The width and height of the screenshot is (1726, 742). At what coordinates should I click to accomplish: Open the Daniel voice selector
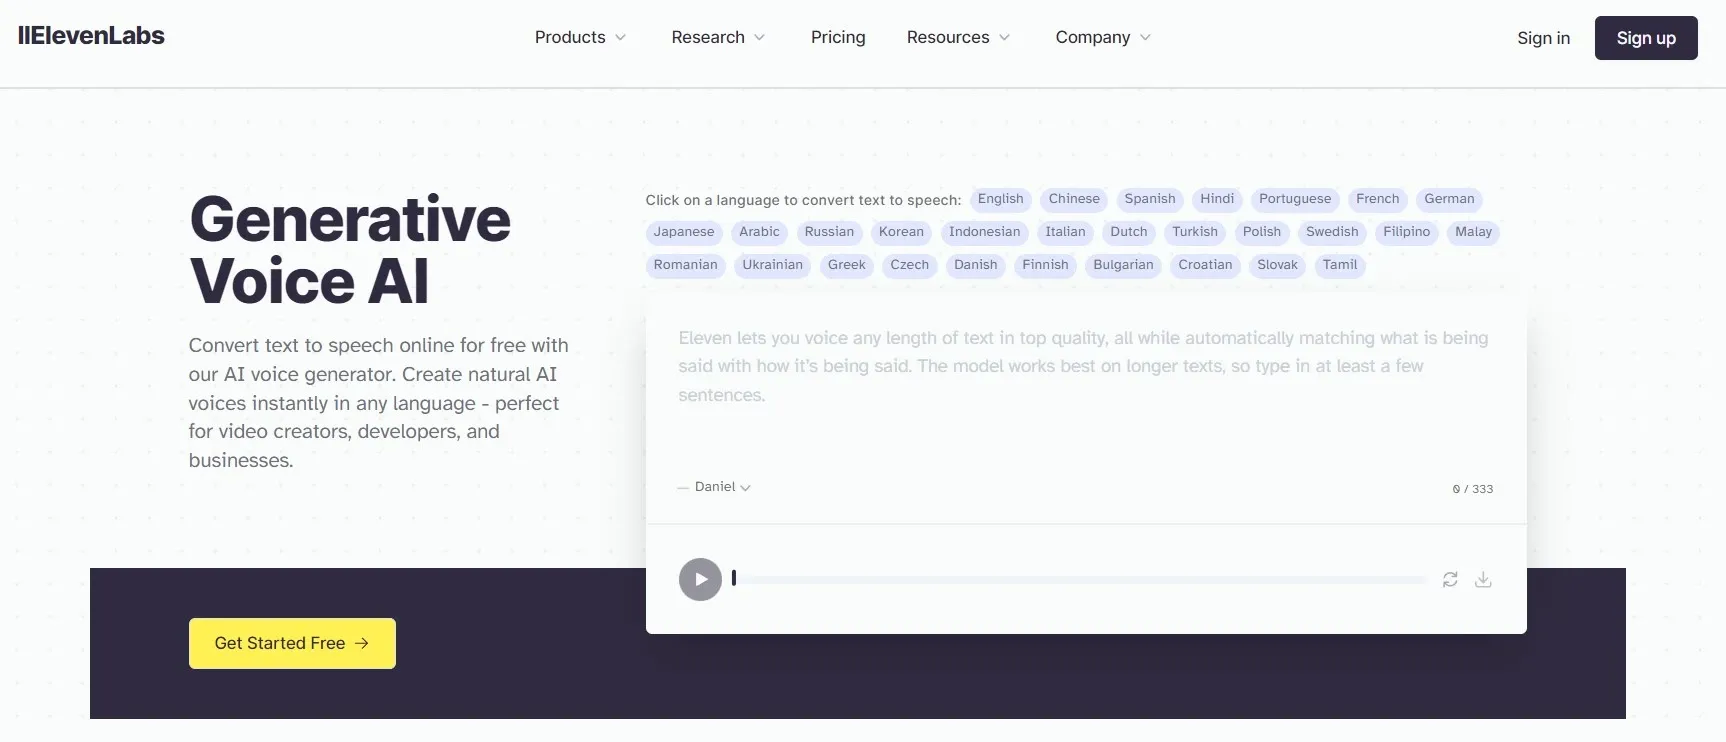tap(722, 487)
